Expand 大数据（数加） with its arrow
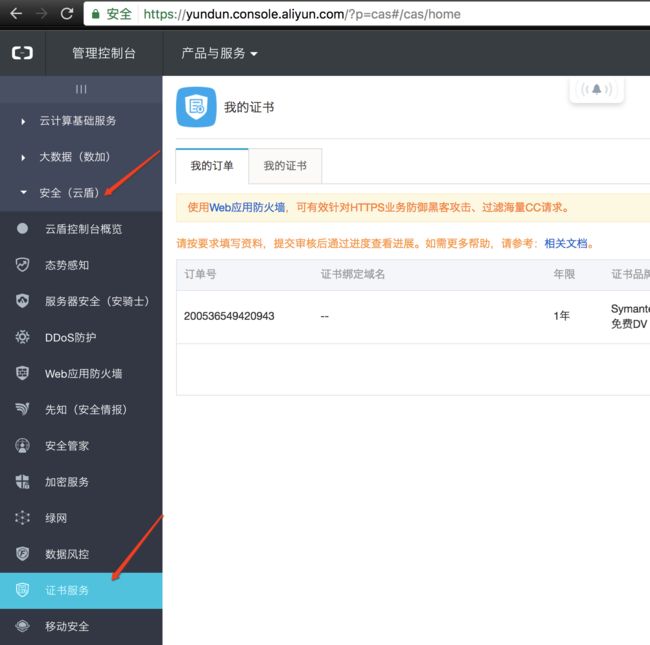Screen dimensions: 650x645 click(23, 158)
